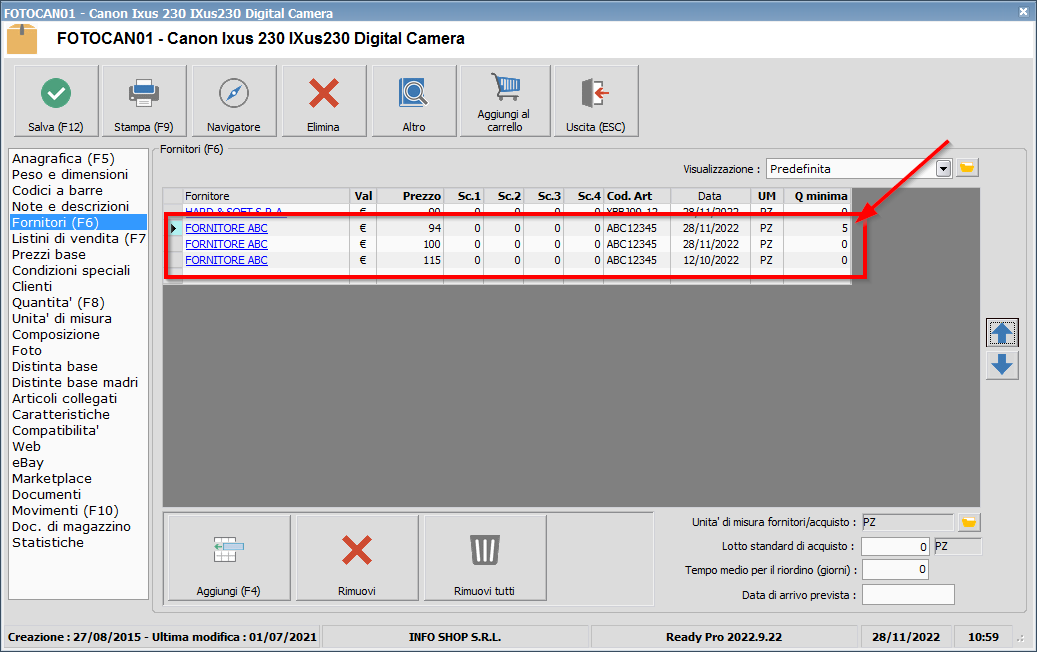Move supplier up with blue arrow

point(1002,333)
